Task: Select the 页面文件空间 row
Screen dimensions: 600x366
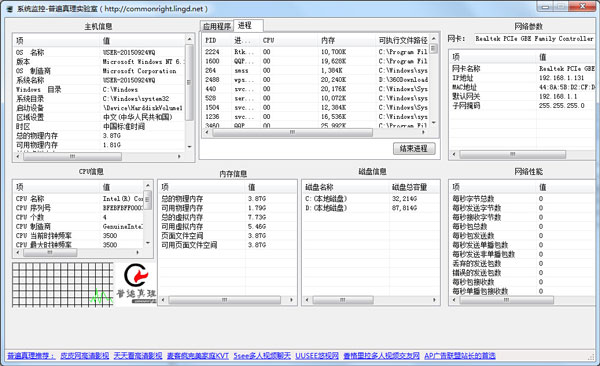Action: (x=227, y=235)
